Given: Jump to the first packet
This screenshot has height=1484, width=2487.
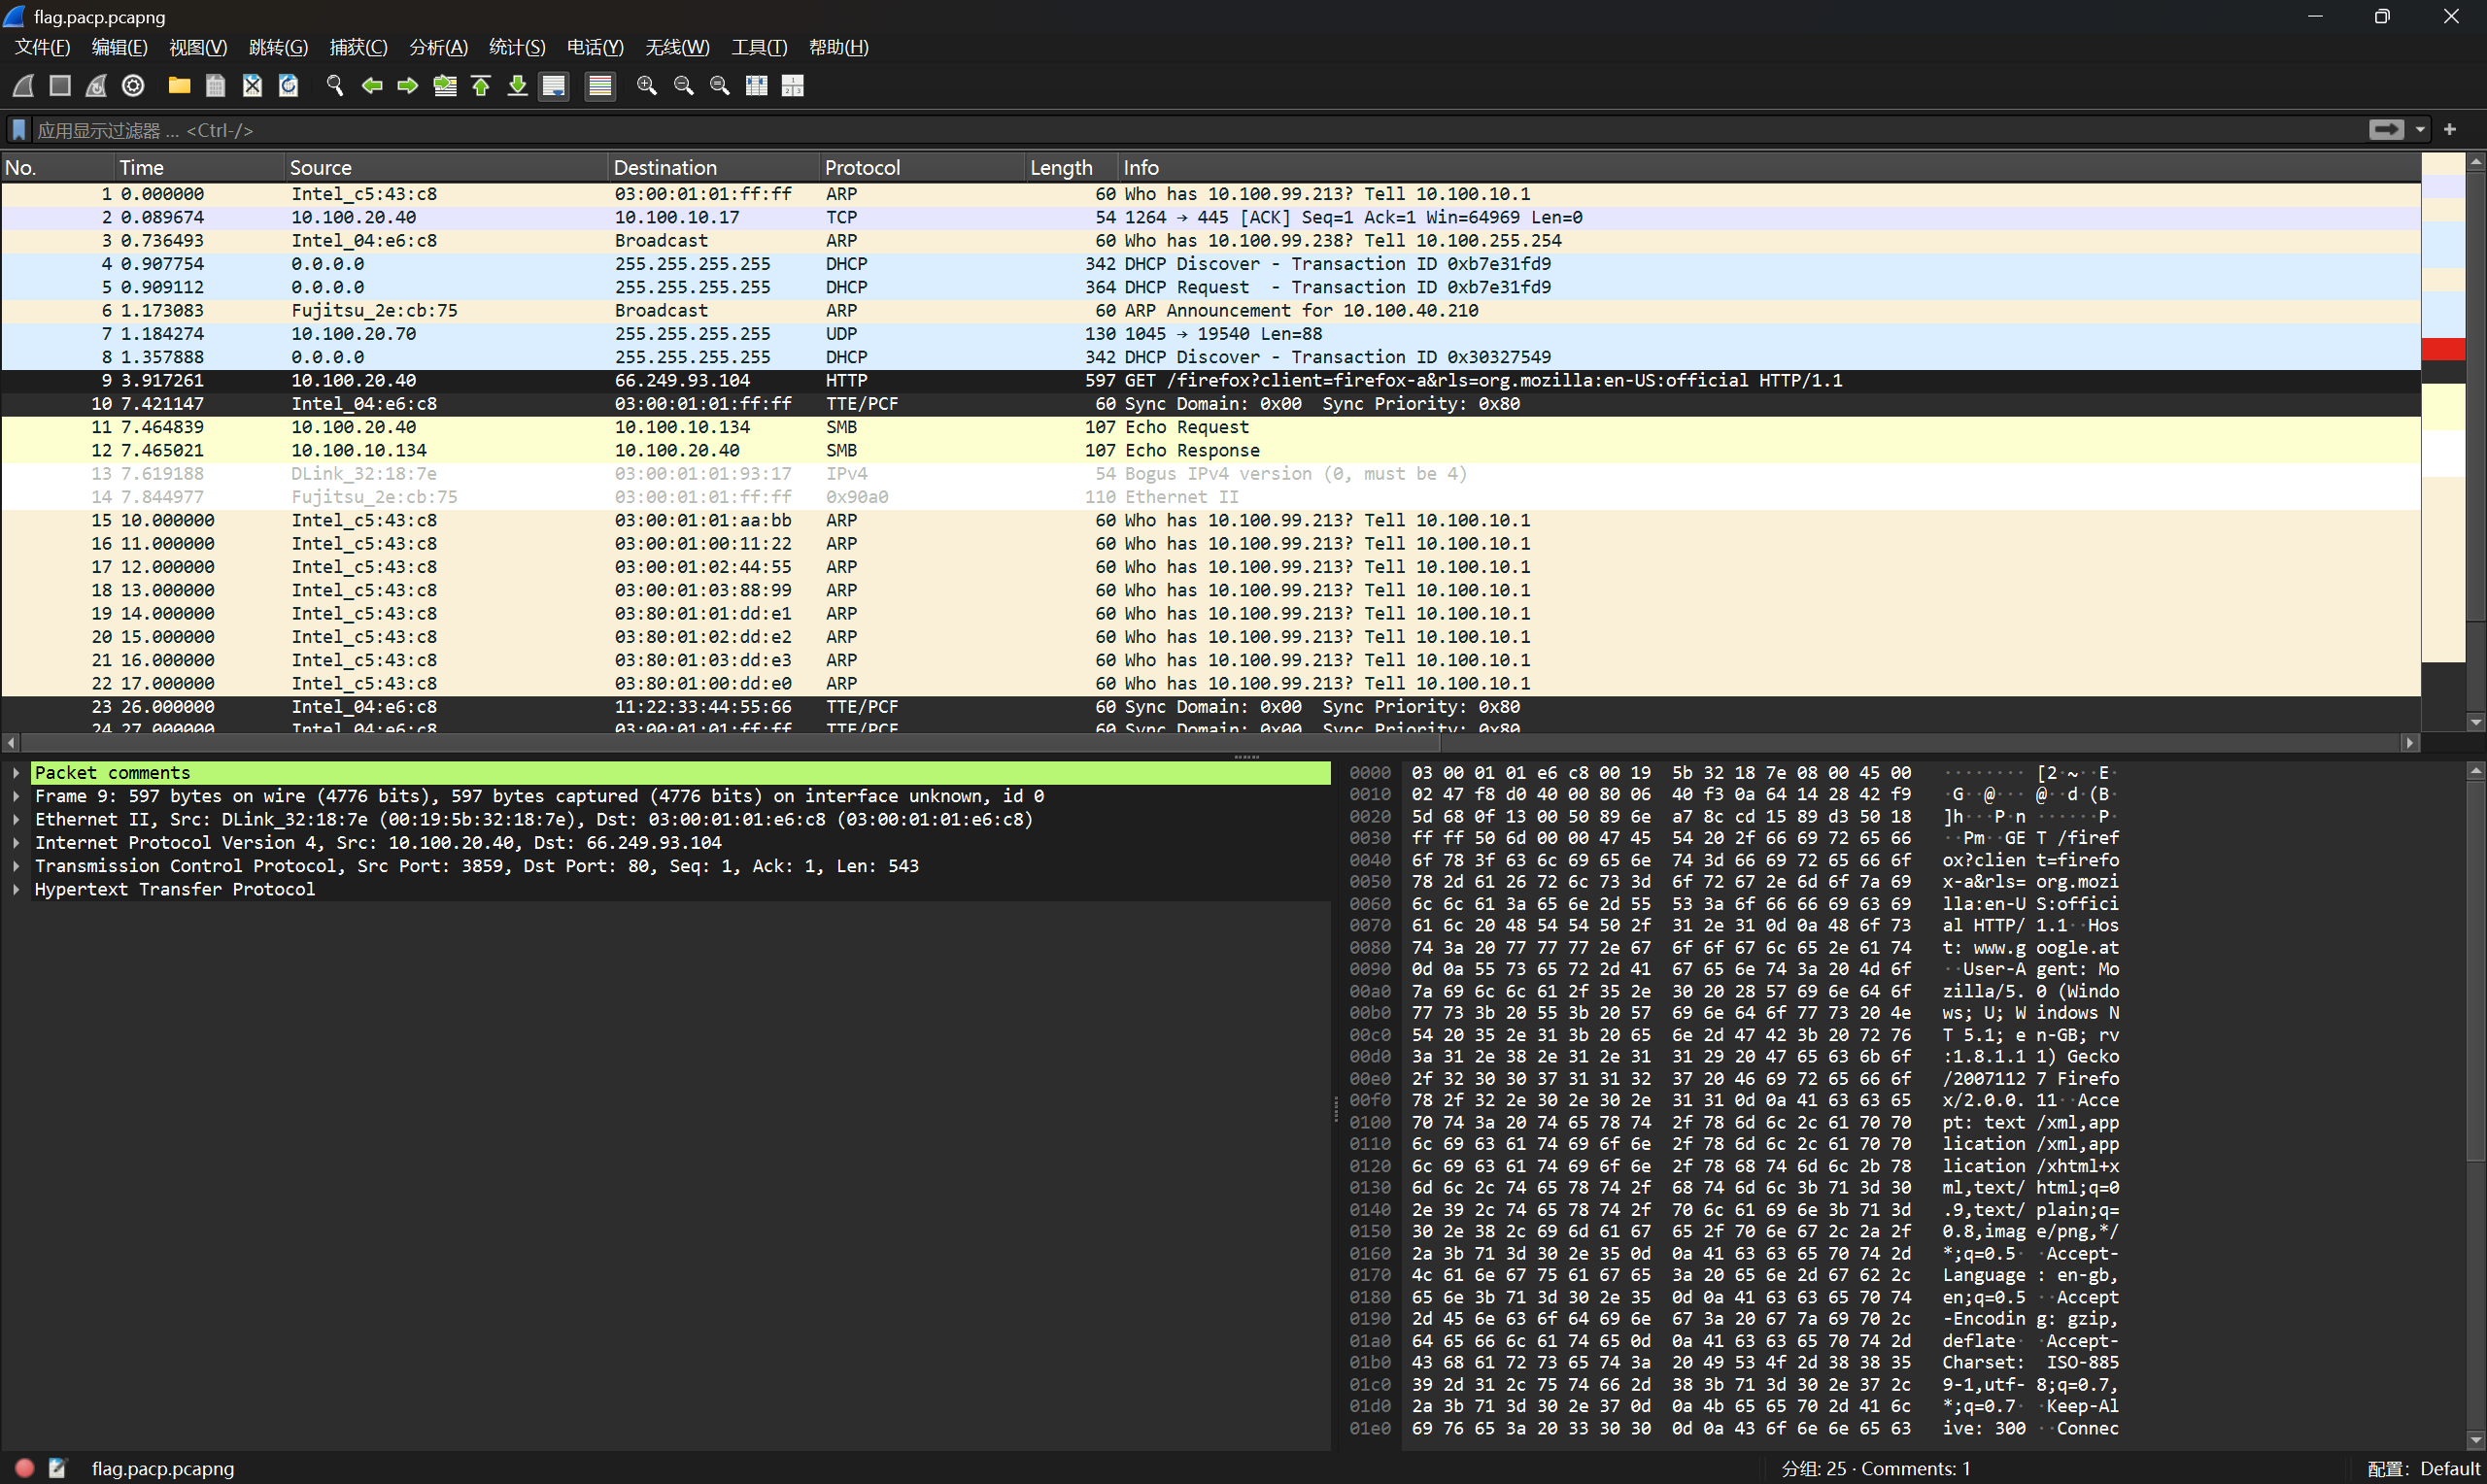Looking at the screenshot, I should click(x=481, y=86).
